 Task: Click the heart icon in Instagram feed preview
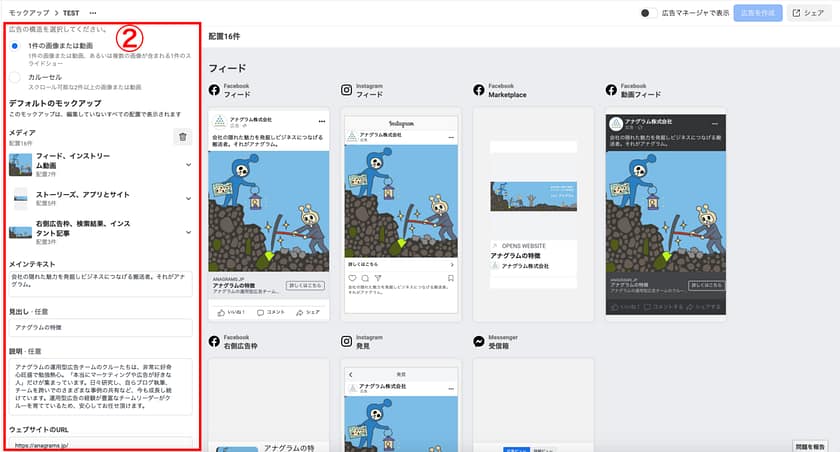[350, 278]
